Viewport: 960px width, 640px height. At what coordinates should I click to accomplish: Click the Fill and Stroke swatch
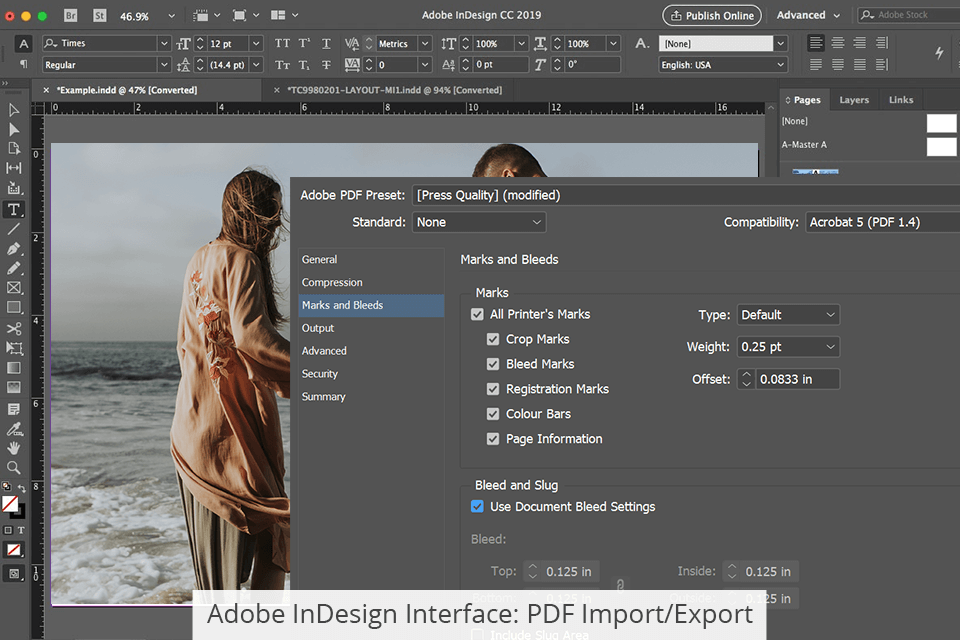coord(12,506)
